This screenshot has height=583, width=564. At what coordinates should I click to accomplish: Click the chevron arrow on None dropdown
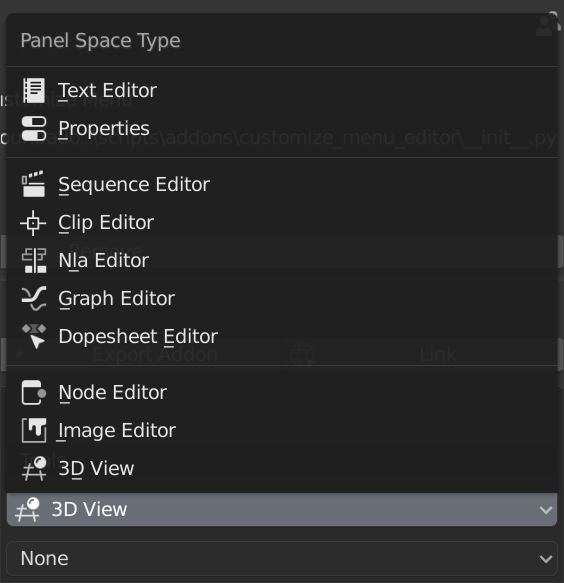pos(545,559)
